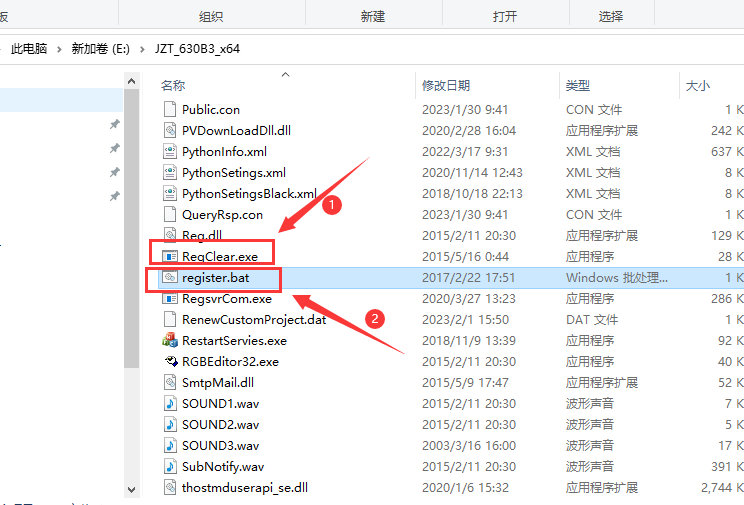This screenshot has width=744, height=505.
Task: Select the RestartServies.exe file icon
Action: pos(170,341)
